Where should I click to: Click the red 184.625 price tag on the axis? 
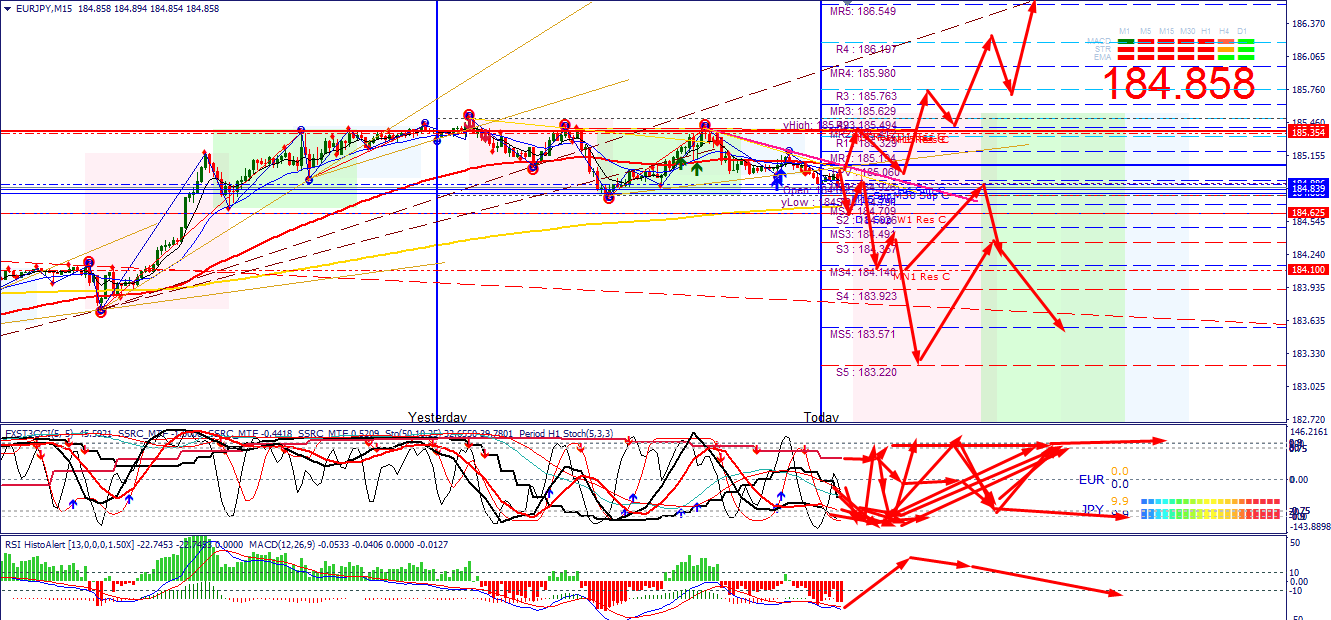tap(1308, 213)
